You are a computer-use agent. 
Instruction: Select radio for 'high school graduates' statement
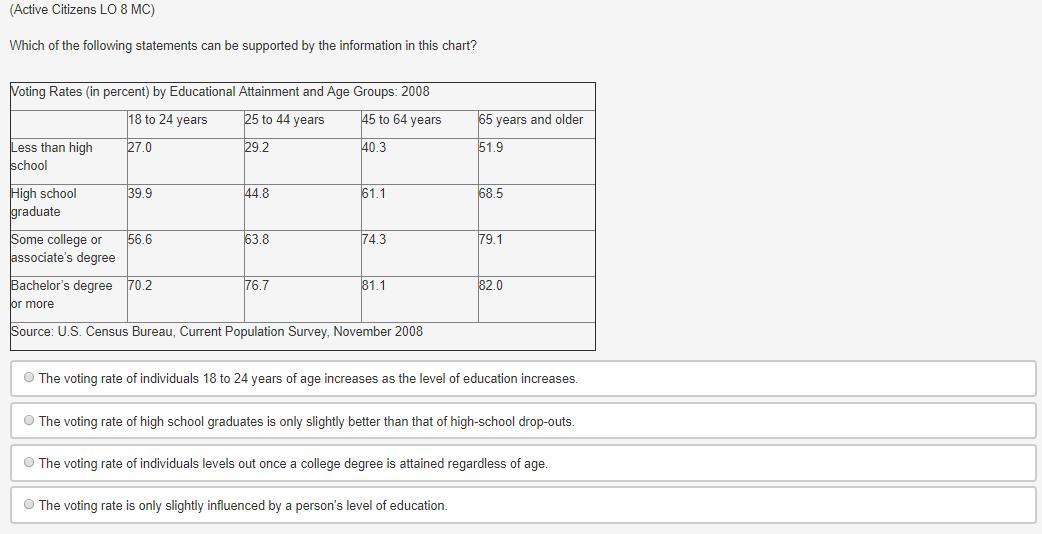29,420
